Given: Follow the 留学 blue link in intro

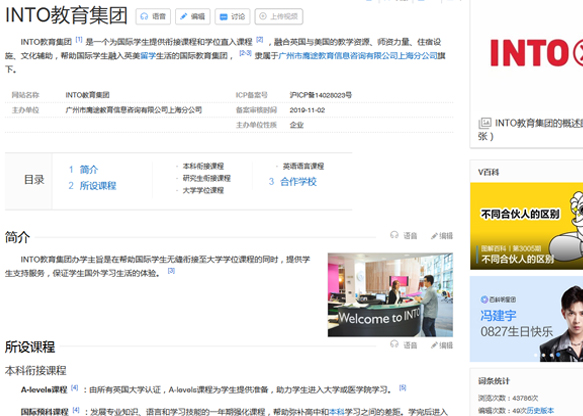Looking at the screenshot, I should click(148, 56).
